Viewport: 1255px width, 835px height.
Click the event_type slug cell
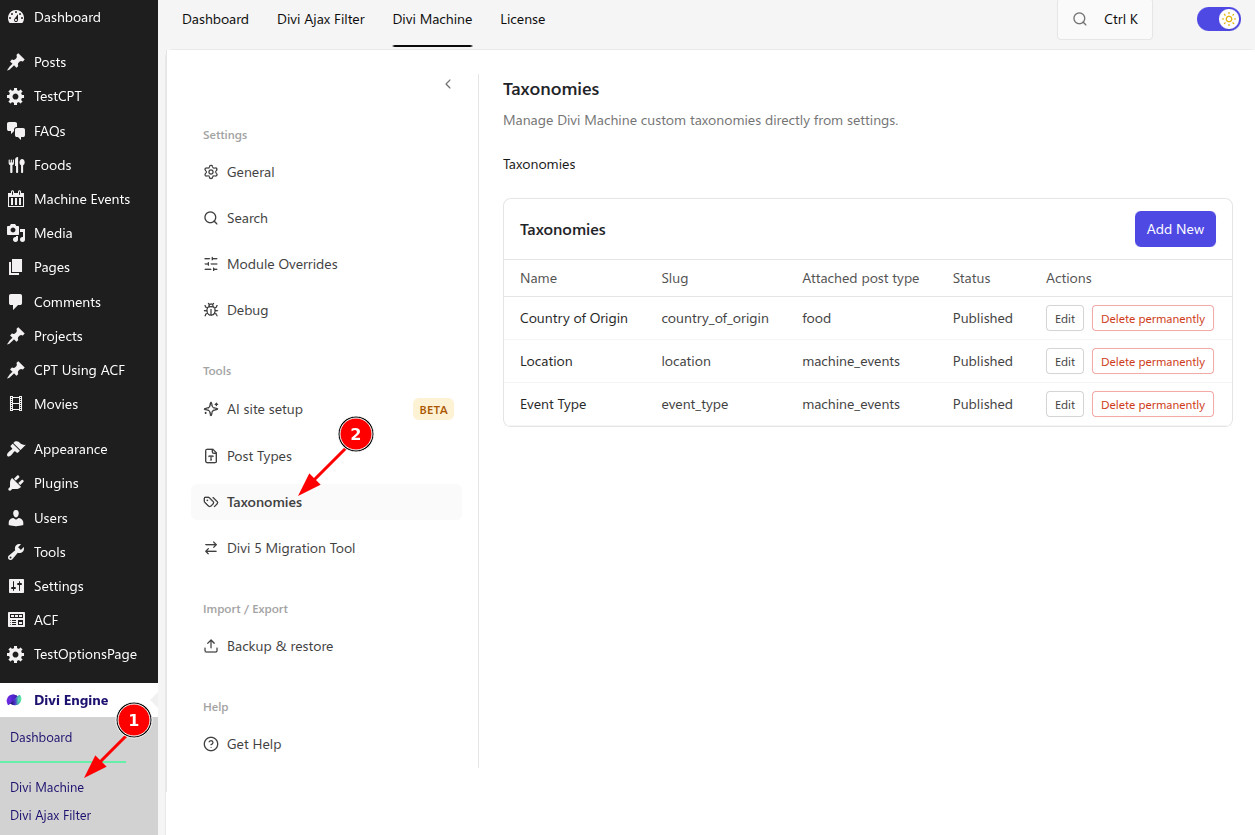pyautogui.click(x=695, y=404)
